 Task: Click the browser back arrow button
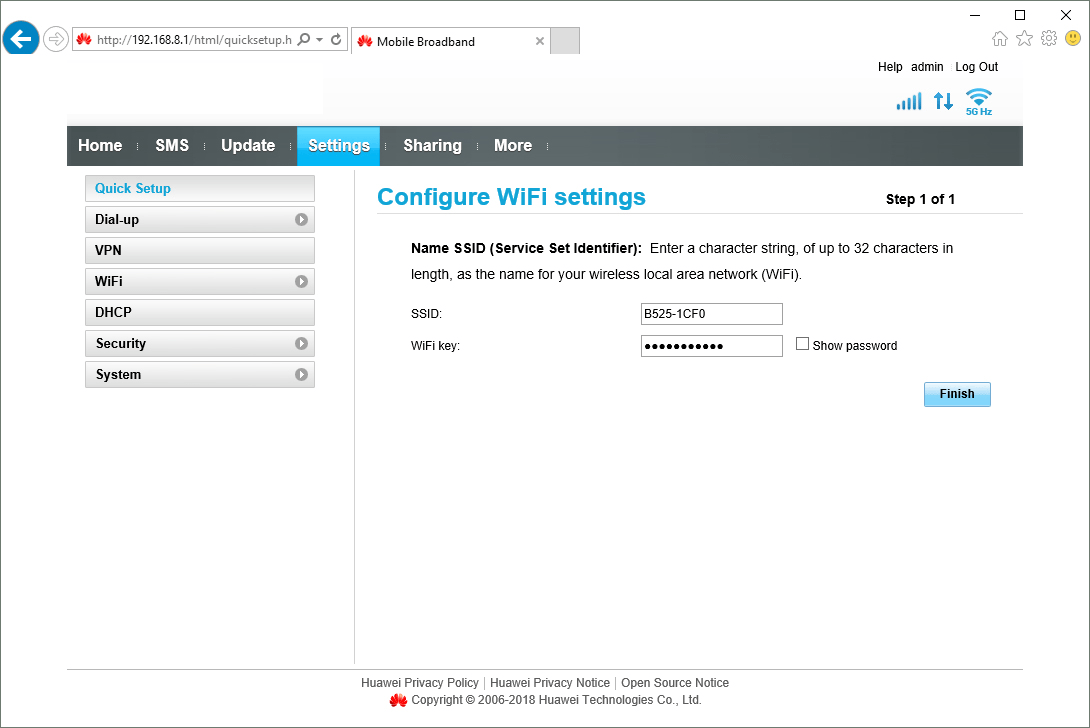tap(21, 39)
